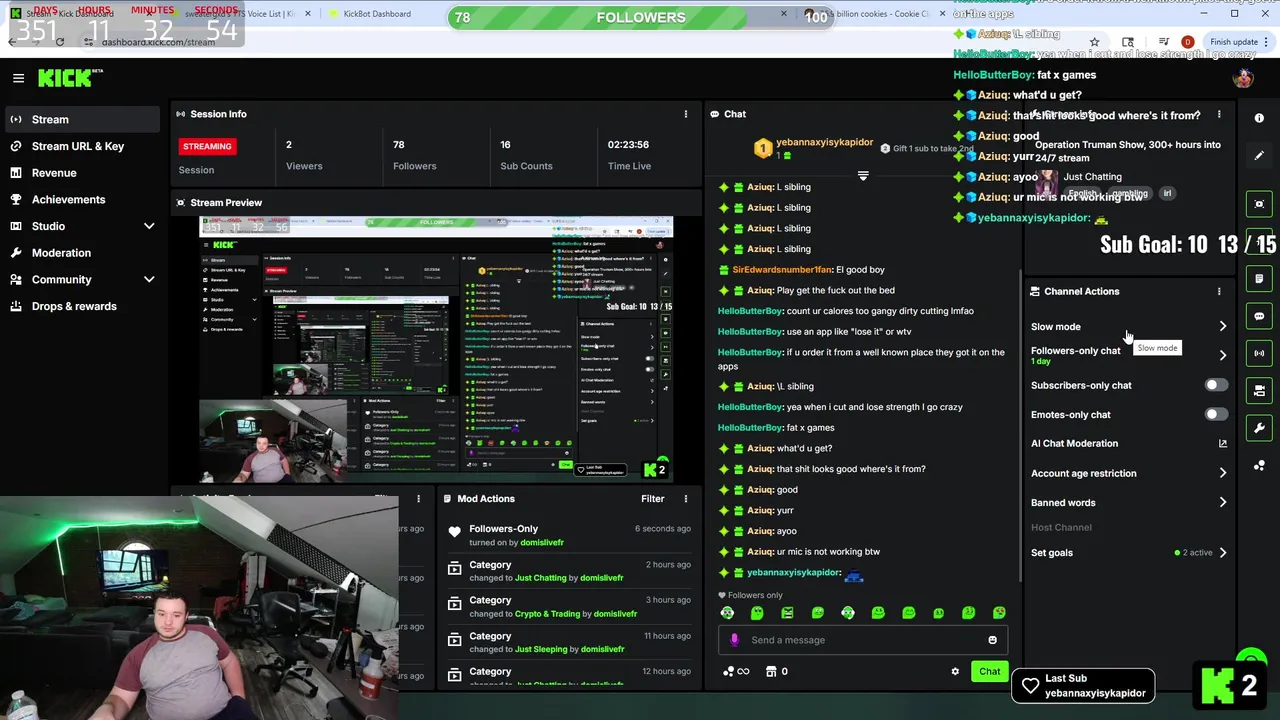The image size is (1280, 720).
Task: Click the profile avatar at top right
Action: pyautogui.click(x=1243, y=78)
